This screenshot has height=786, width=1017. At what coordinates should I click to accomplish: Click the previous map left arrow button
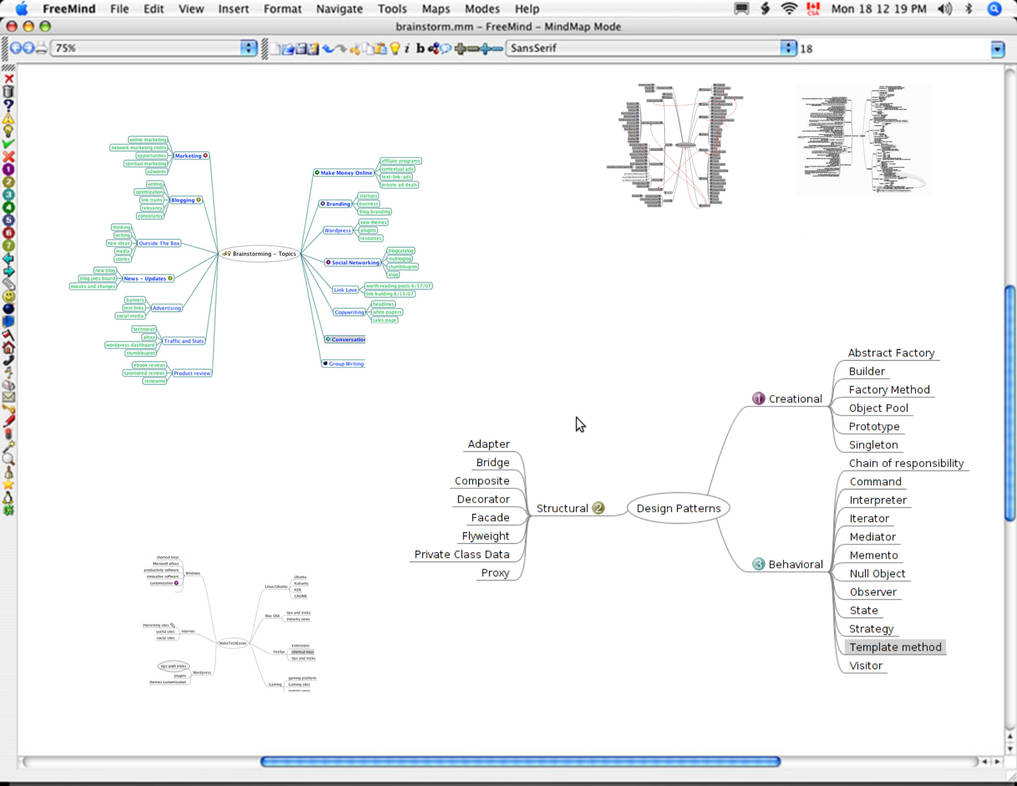coord(16,48)
